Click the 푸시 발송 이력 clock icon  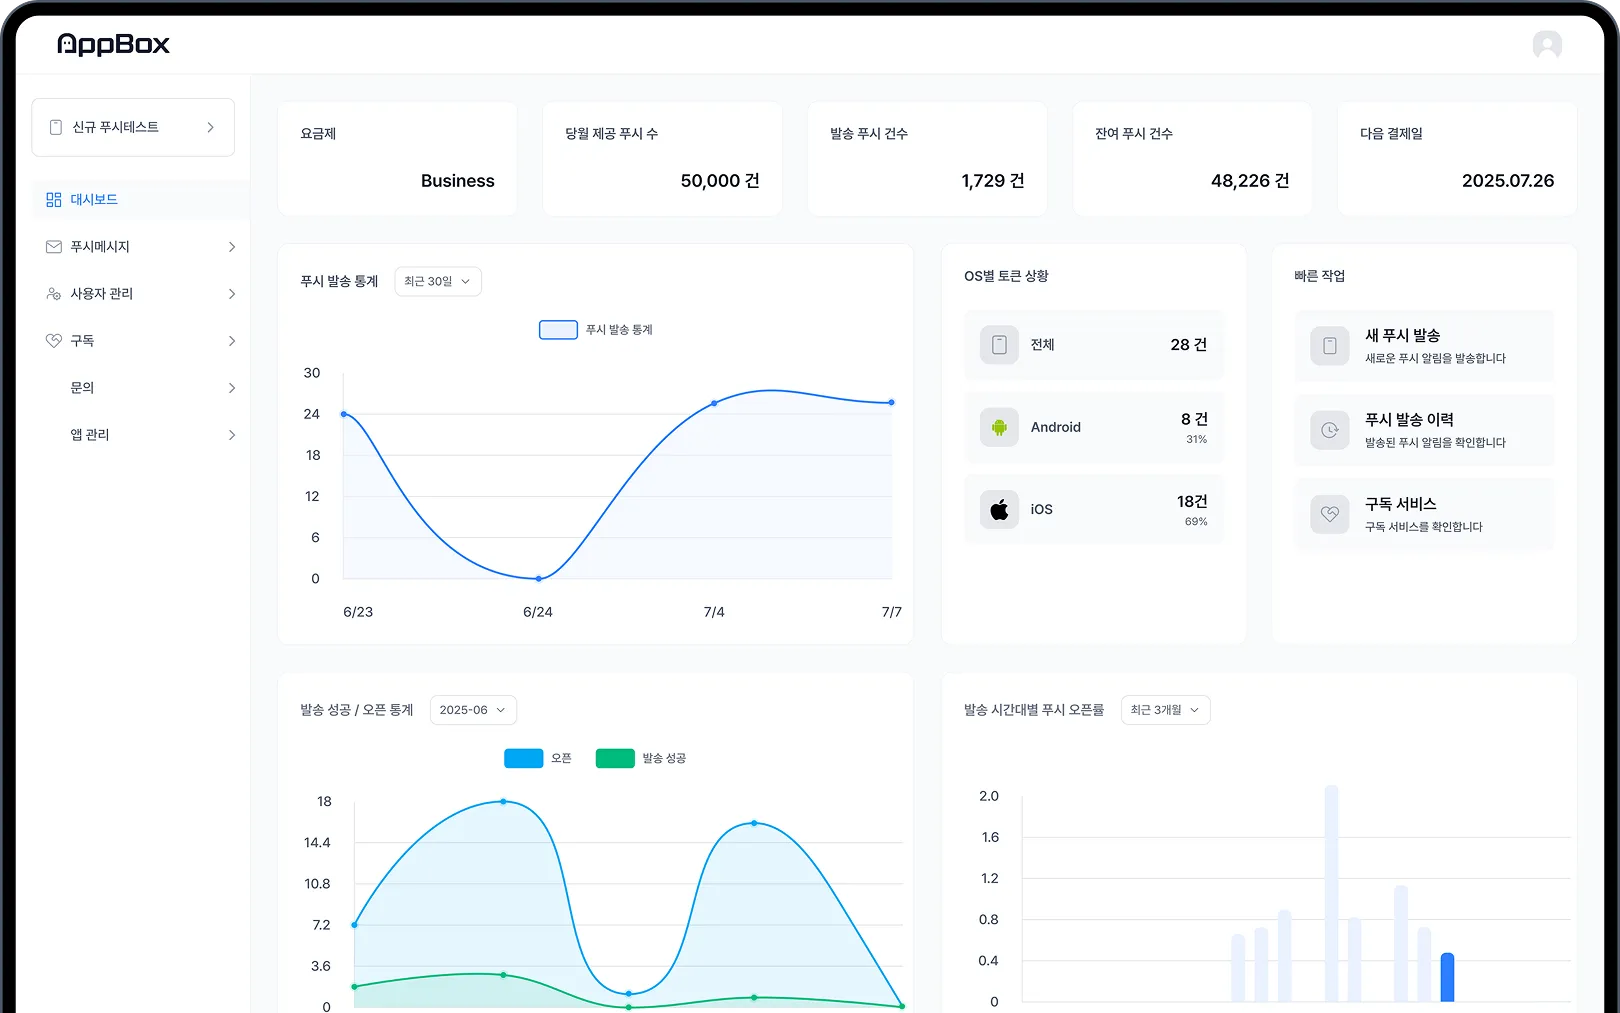(x=1329, y=430)
